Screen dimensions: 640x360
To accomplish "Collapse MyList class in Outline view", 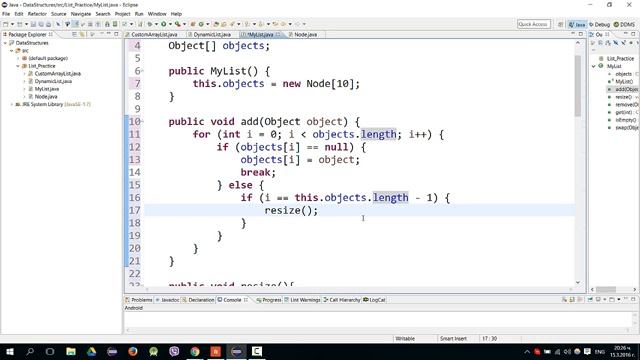I will (x=594, y=66).
